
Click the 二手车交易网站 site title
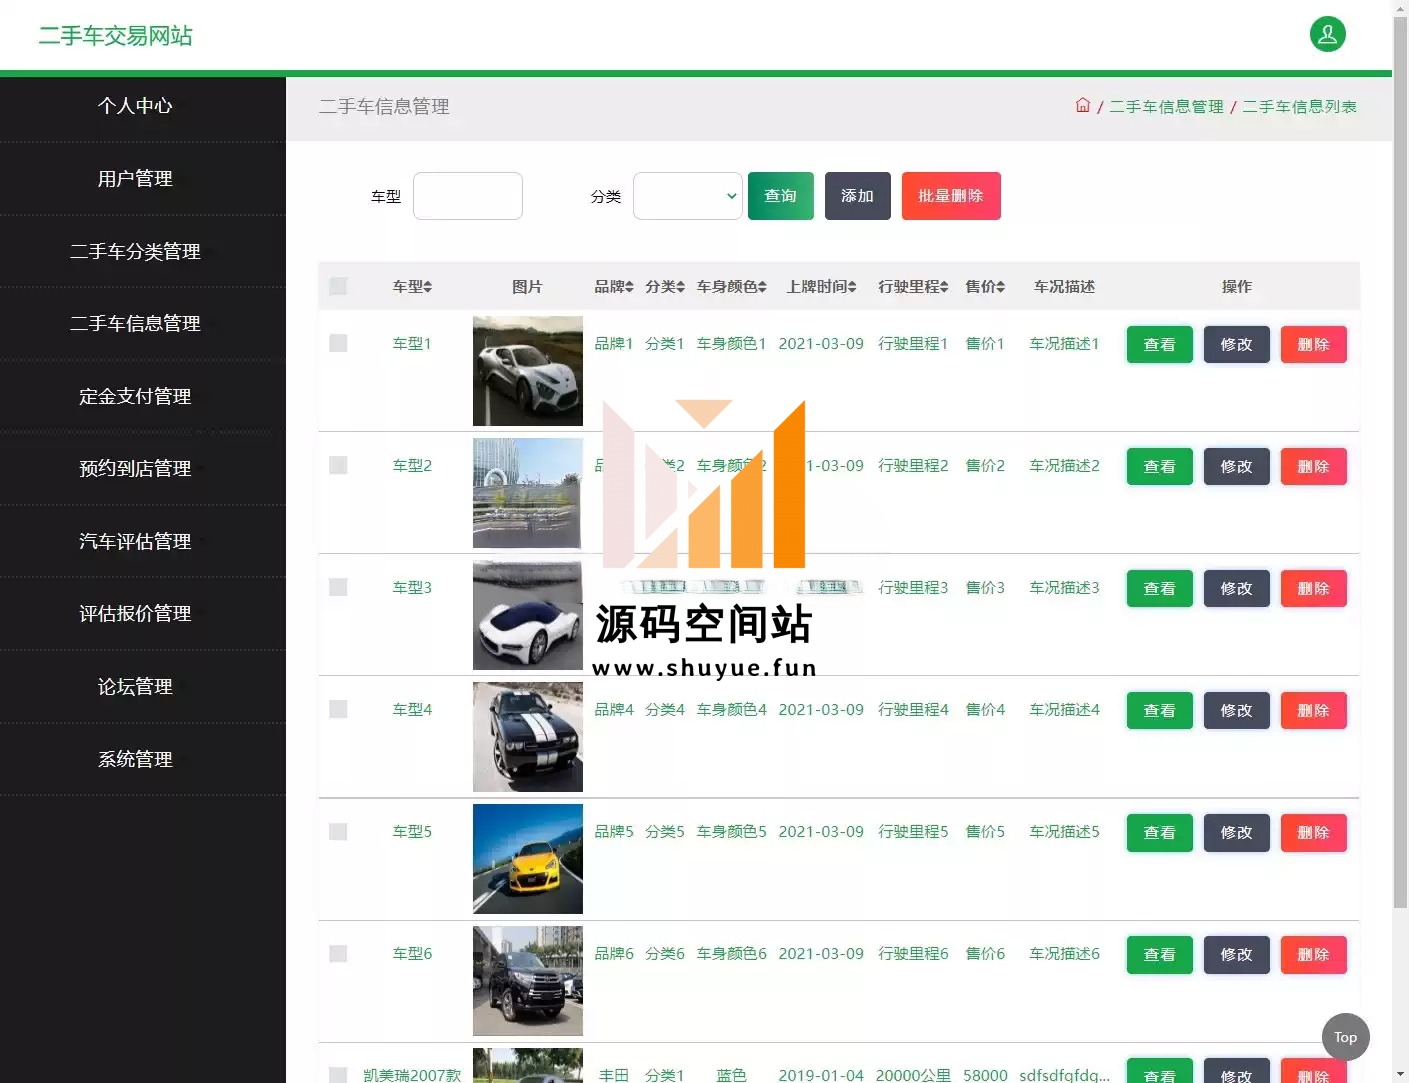[115, 35]
